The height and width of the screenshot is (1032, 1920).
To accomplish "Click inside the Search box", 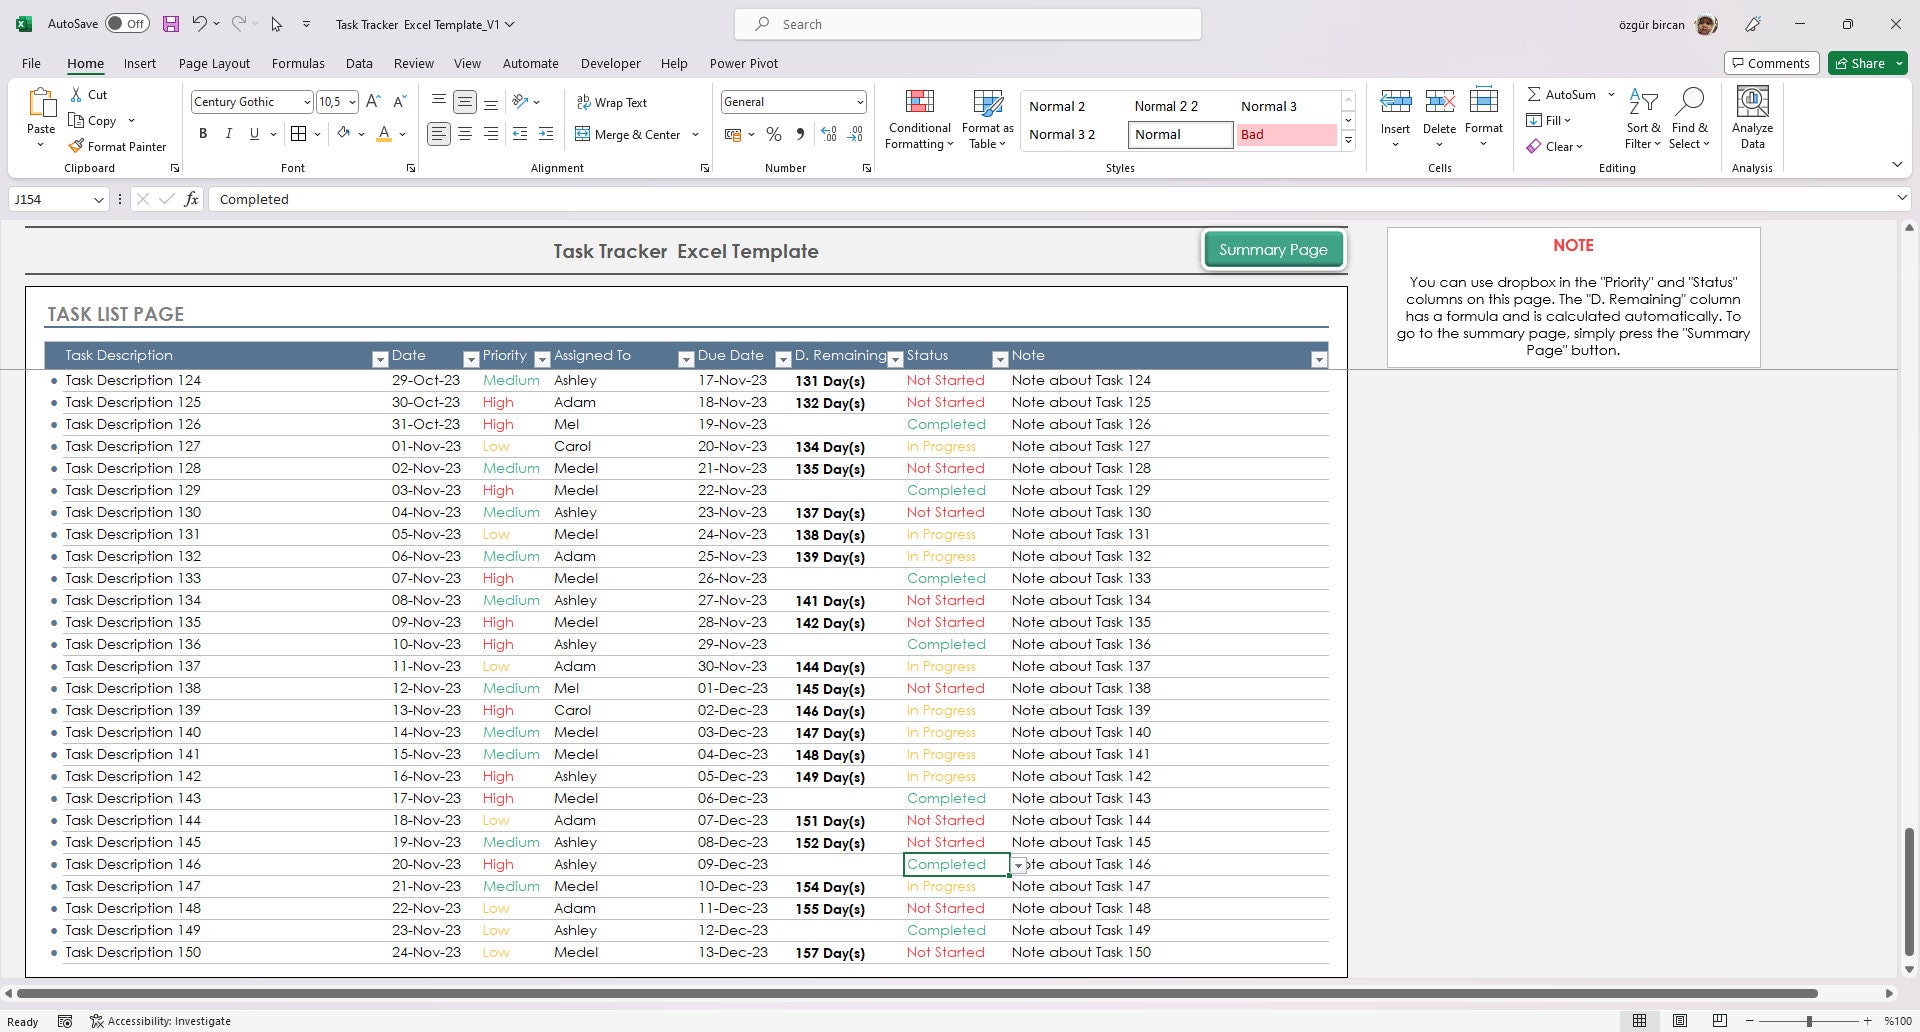I will (966, 23).
